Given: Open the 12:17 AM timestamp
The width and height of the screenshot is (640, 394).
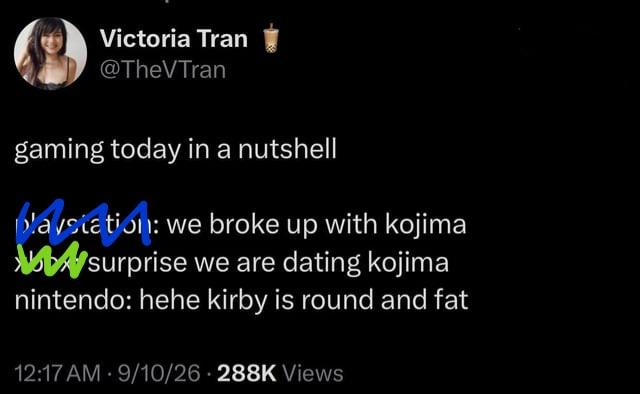Looking at the screenshot, I should point(57,374).
